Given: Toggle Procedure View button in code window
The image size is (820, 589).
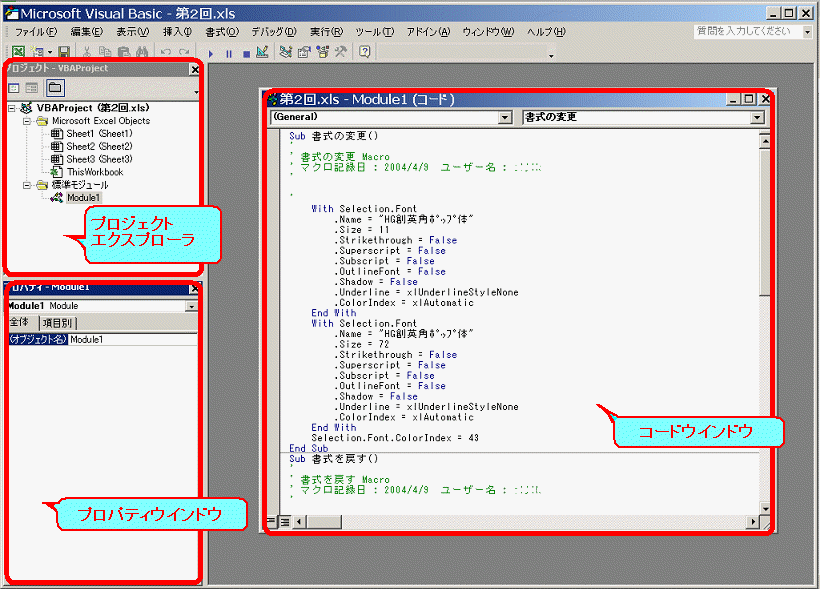Looking at the screenshot, I should 271,522.
